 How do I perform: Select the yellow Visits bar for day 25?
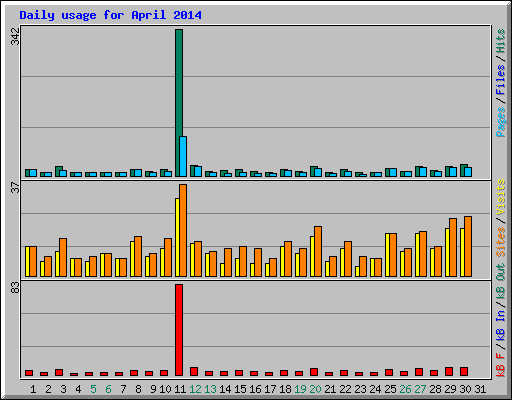(x=387, y=255)
